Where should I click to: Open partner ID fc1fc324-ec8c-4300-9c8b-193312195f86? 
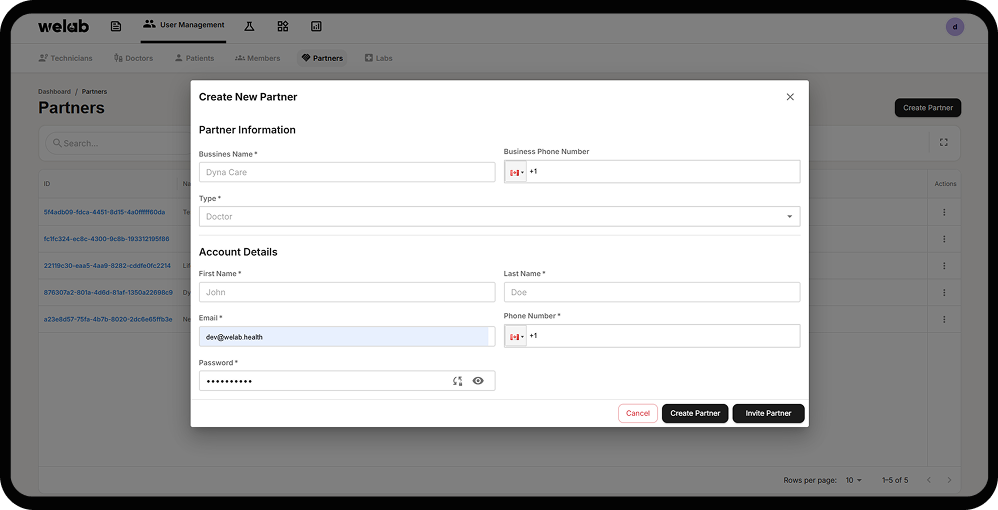point(106,239)
